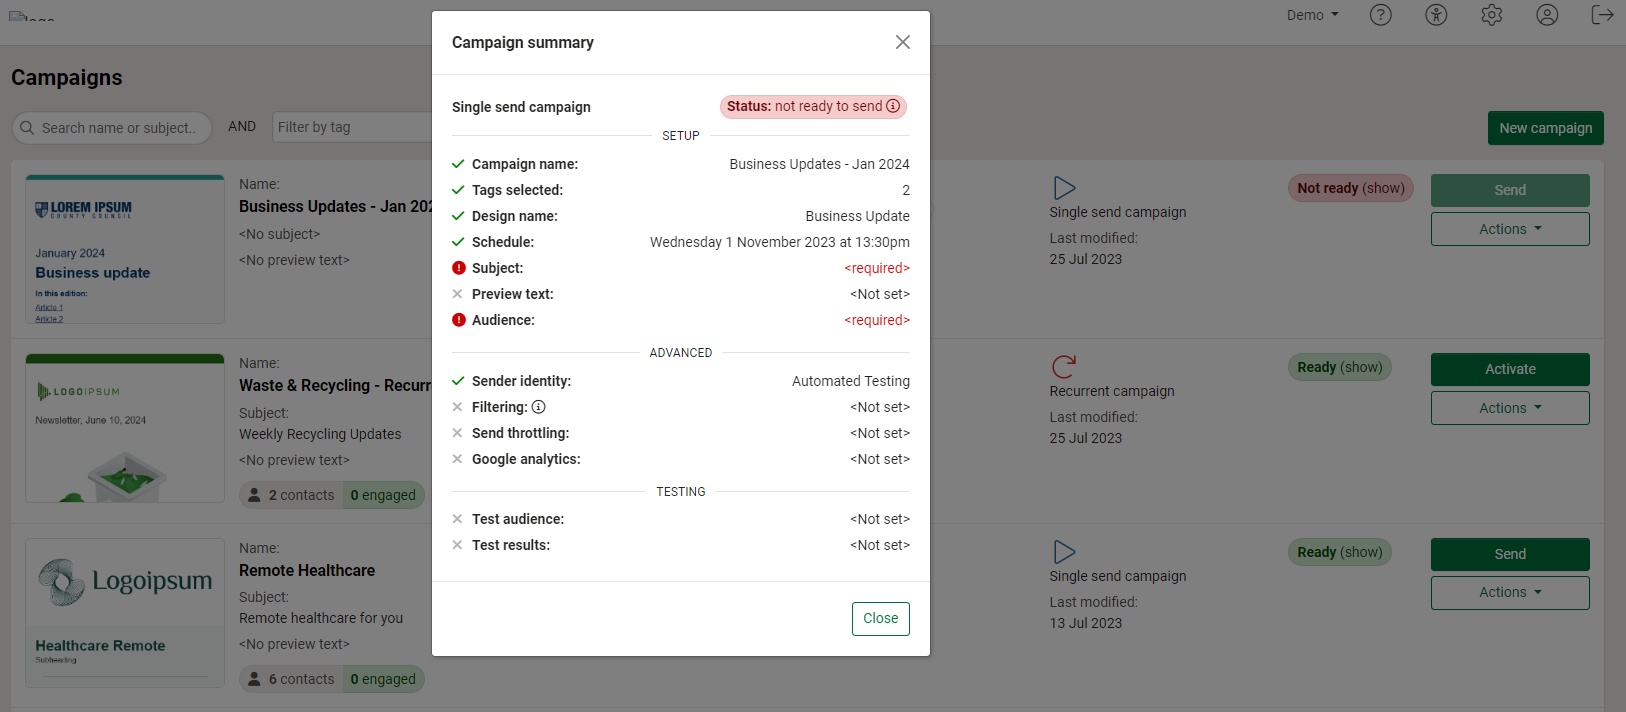Click the help question mark icon
Image resolution: width=1626 pixels, height=712 pixels.
[x=1380, y=15]
